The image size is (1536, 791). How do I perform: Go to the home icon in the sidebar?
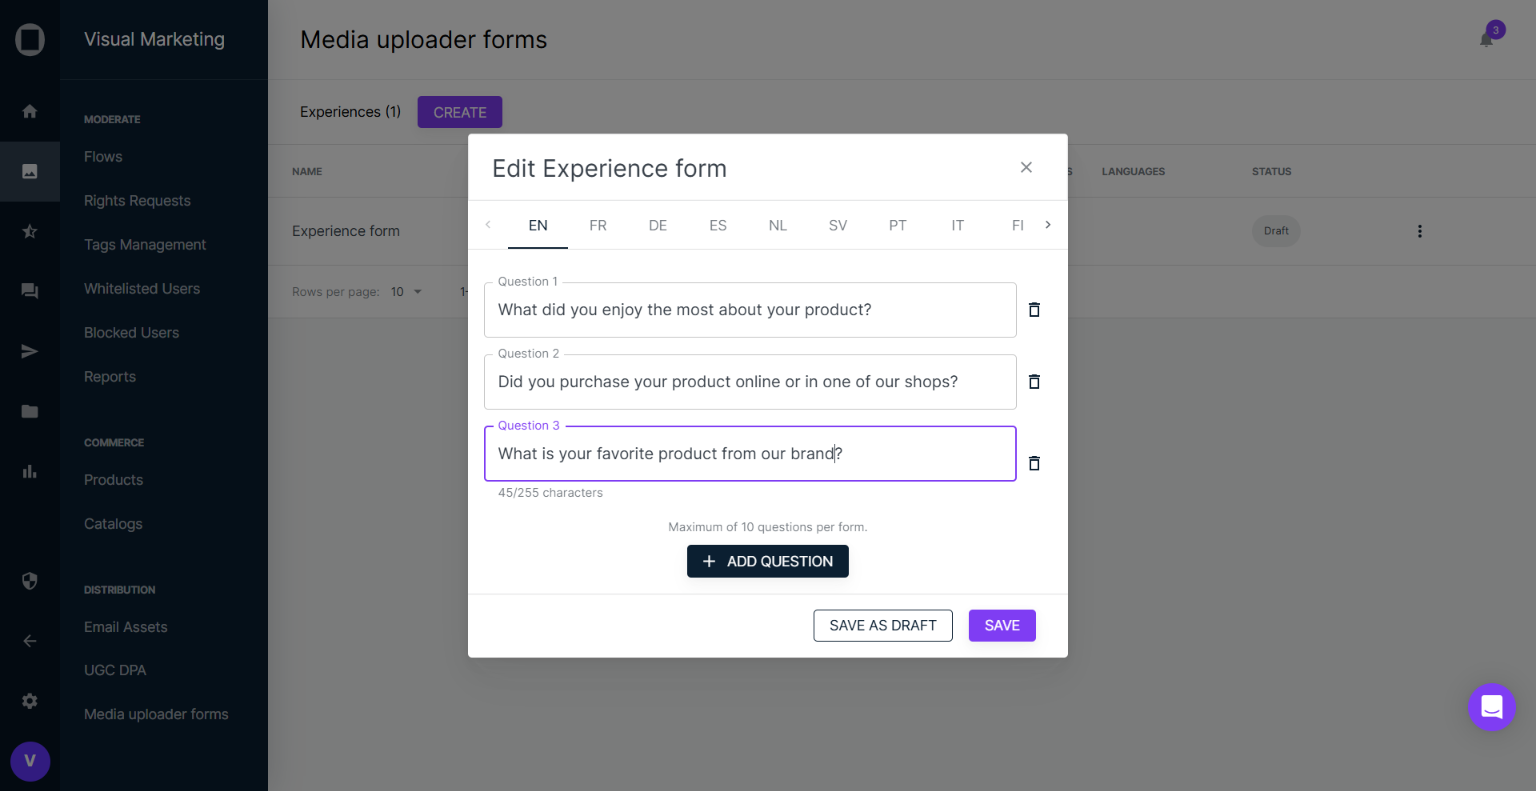(x=30, y=111)
